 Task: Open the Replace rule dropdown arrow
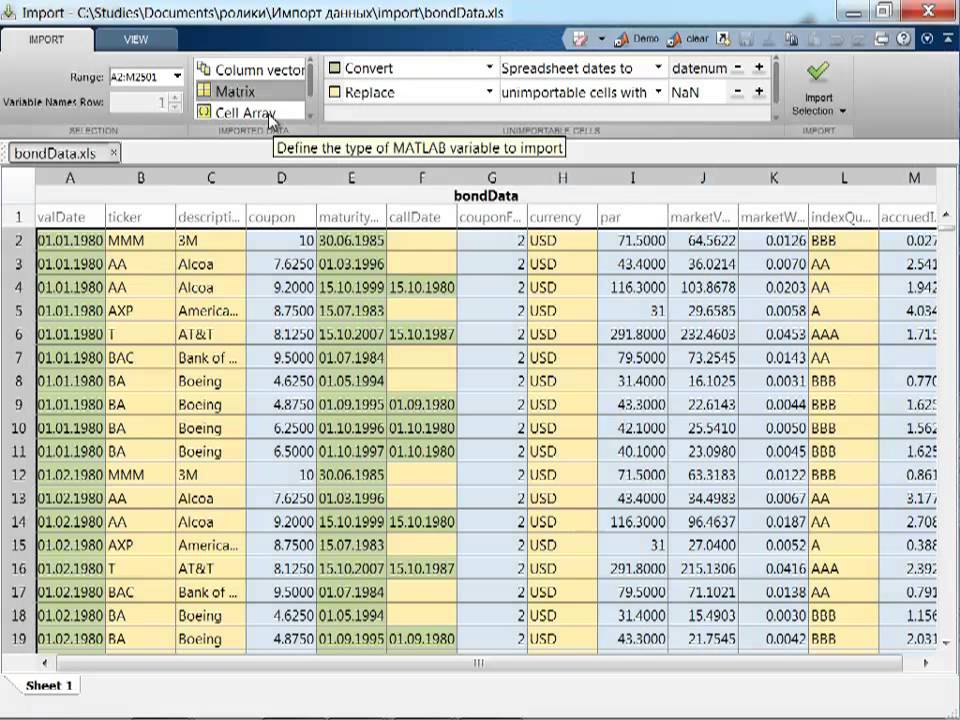pos(489,92)
